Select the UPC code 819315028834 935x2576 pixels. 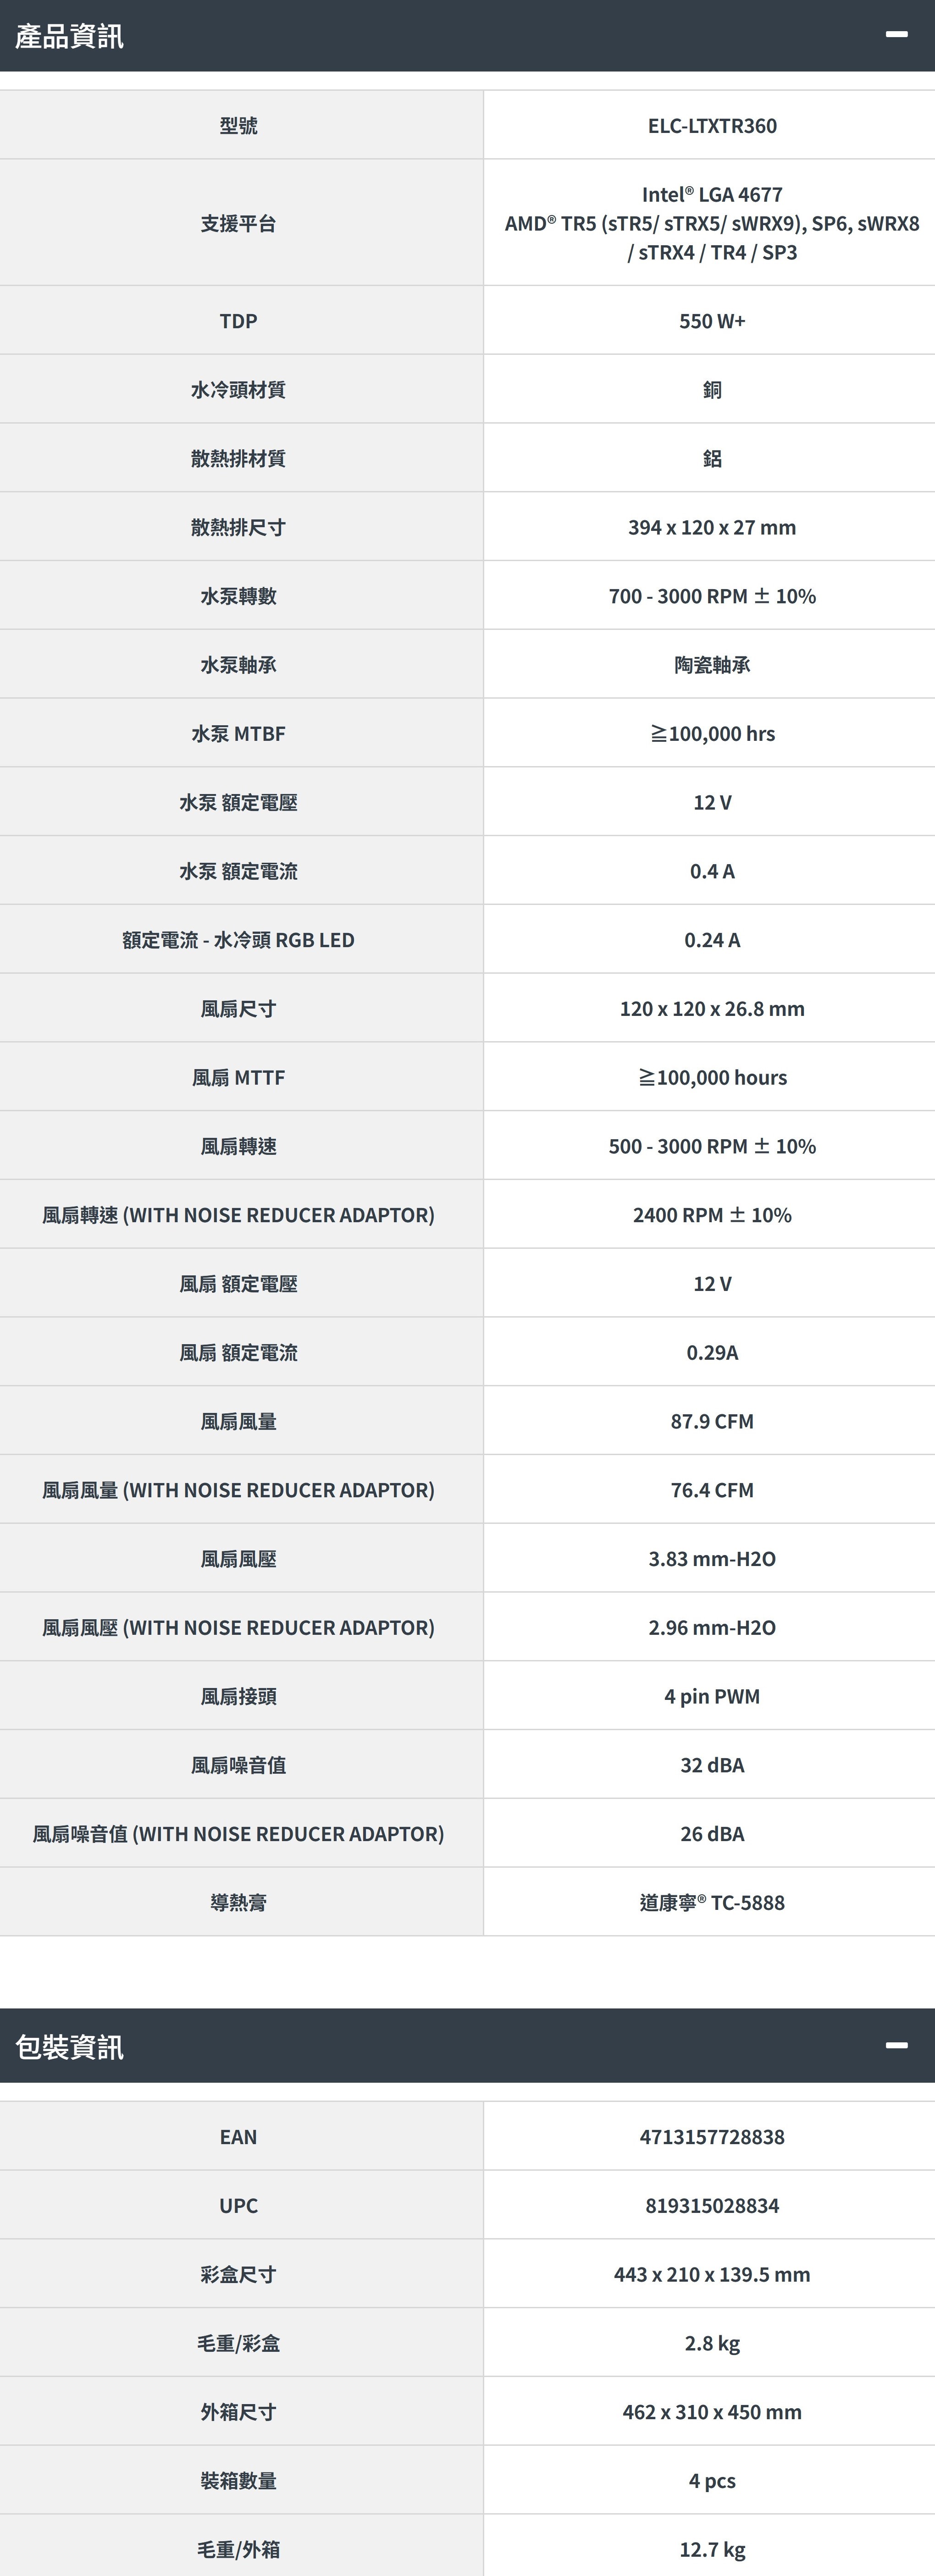(x=712, y=2206)
